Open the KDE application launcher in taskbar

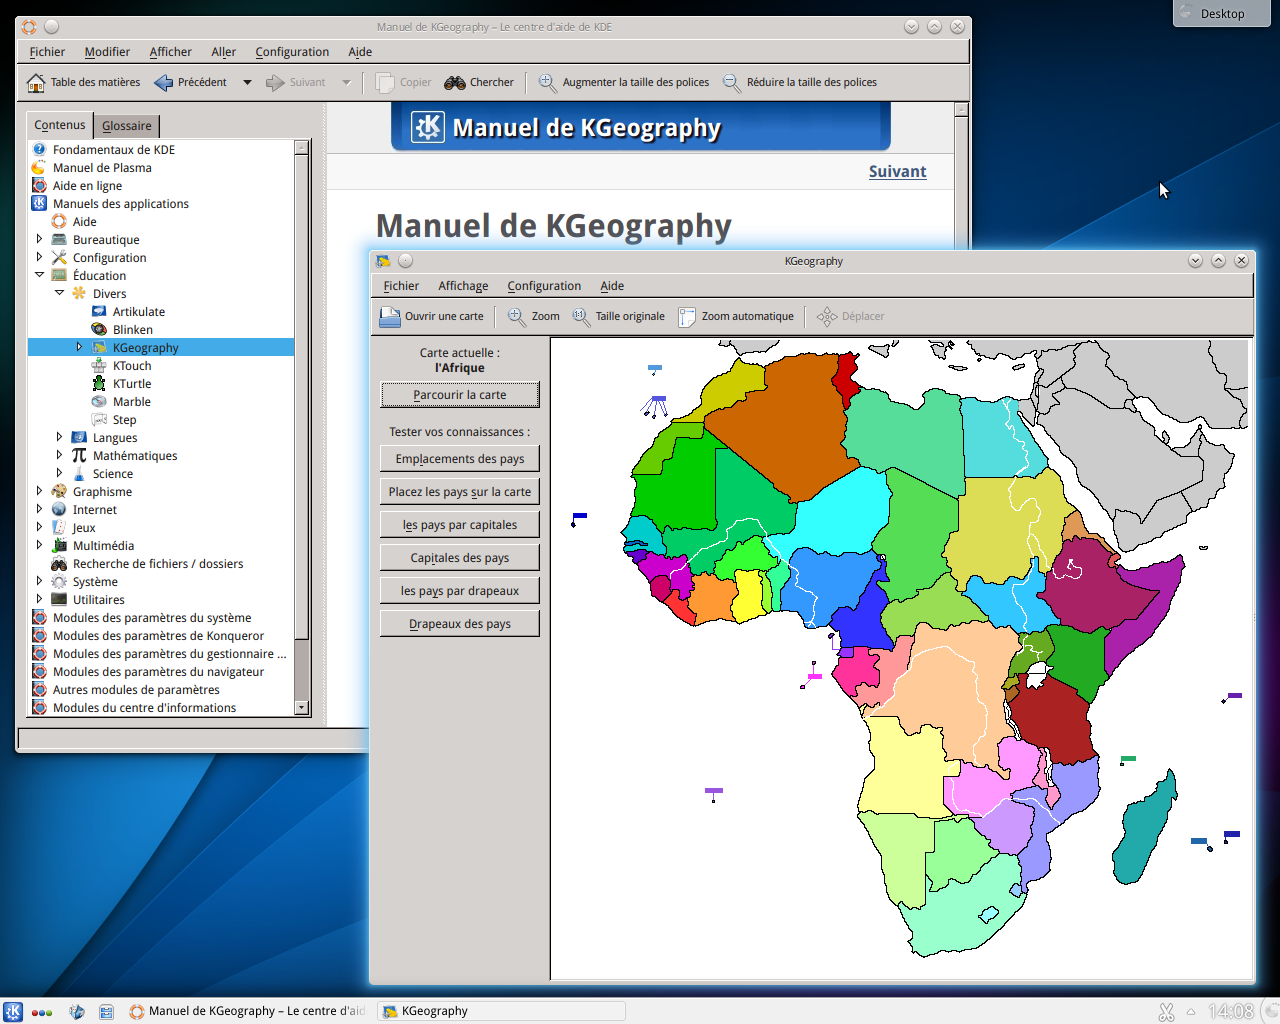13,1012
